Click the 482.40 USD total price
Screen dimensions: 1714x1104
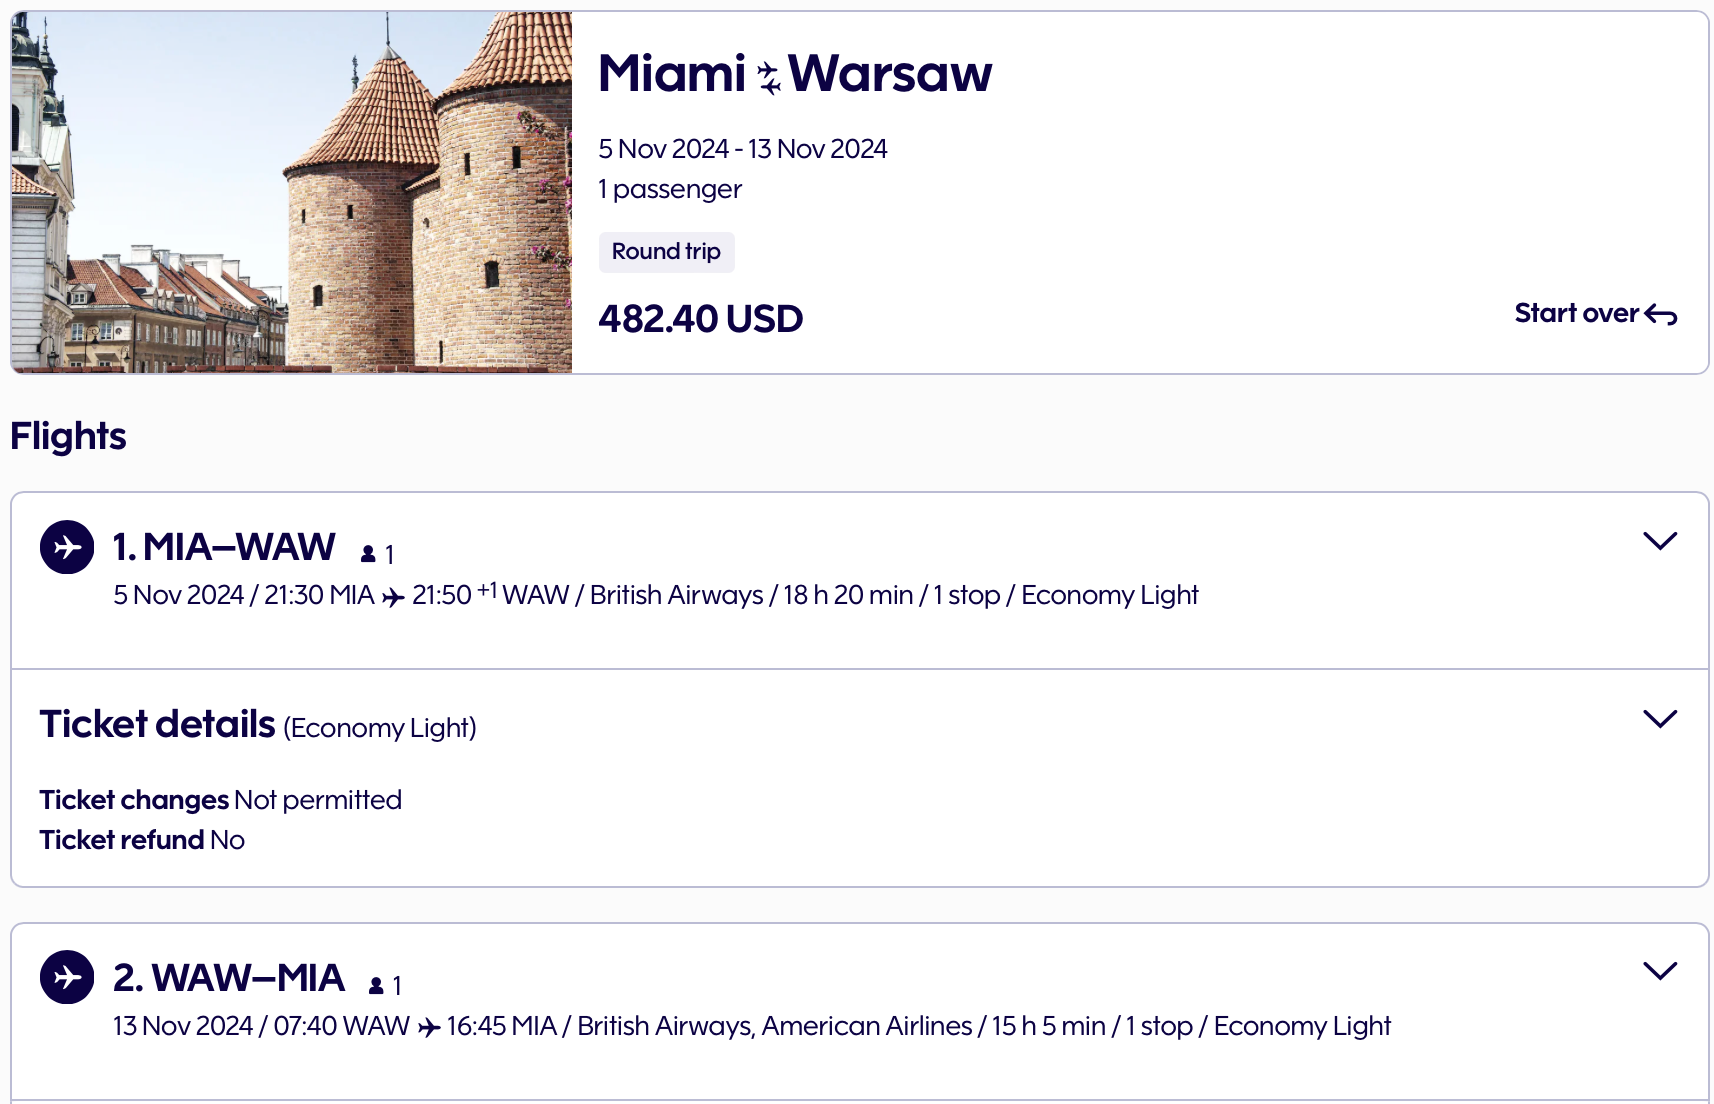700,320
